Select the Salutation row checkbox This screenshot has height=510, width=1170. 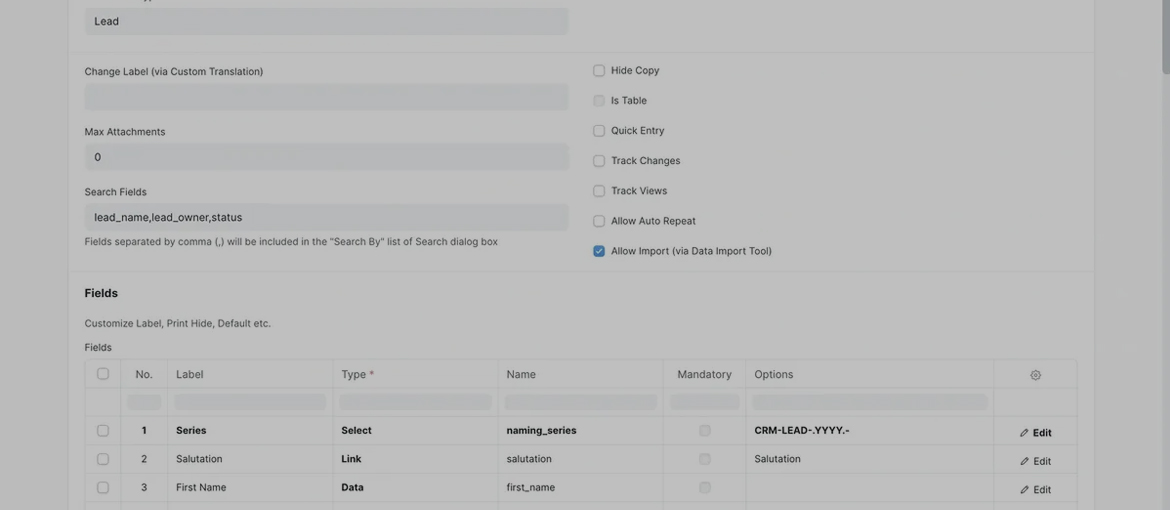[103, 459]
